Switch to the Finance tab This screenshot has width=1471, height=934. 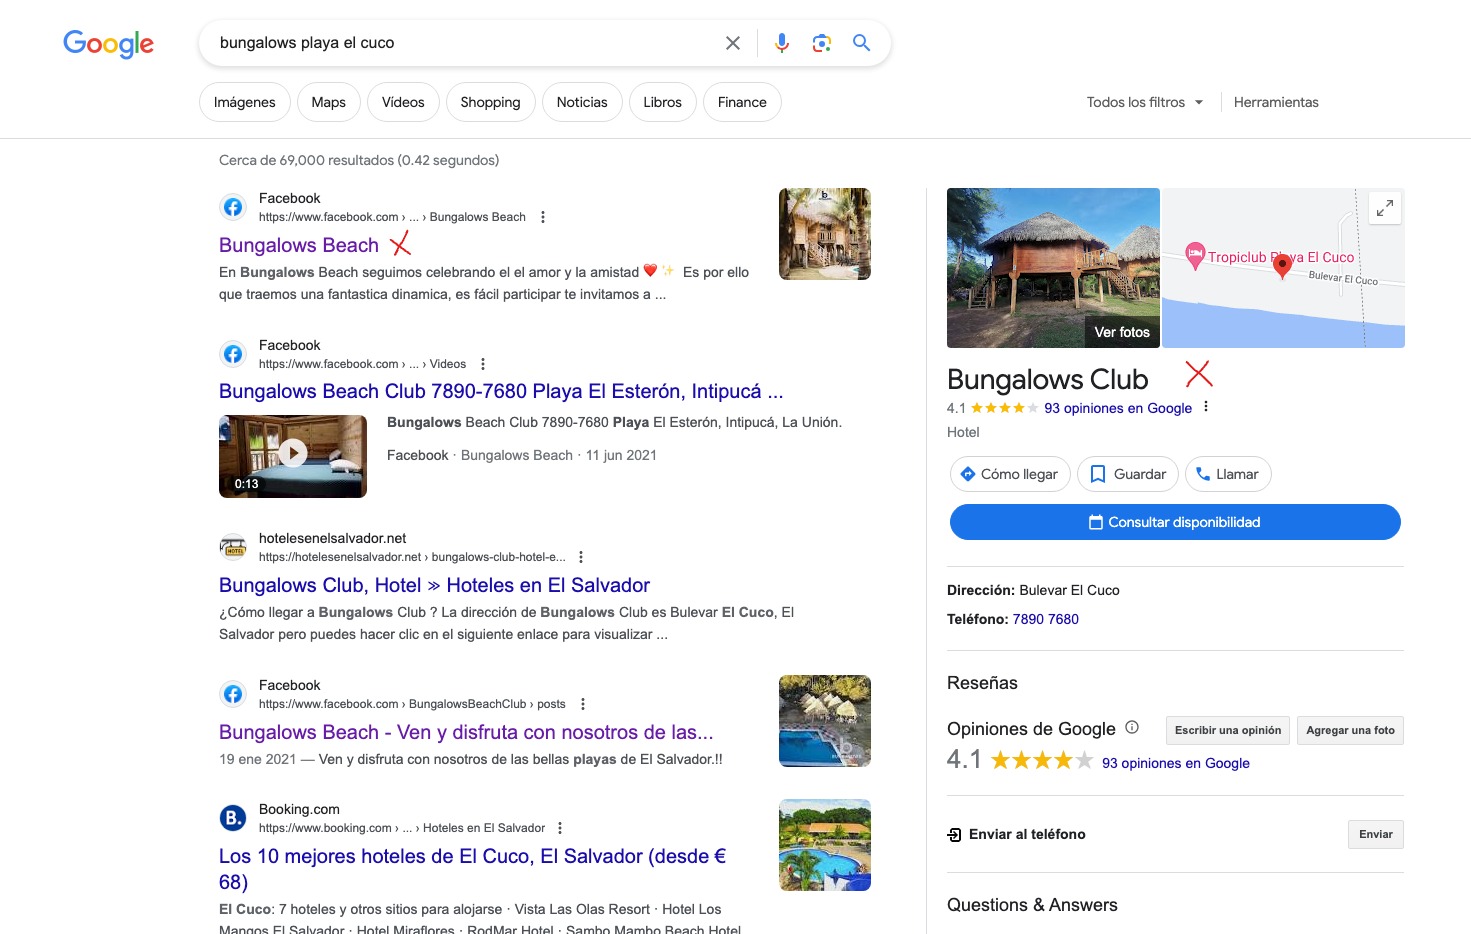742,102
